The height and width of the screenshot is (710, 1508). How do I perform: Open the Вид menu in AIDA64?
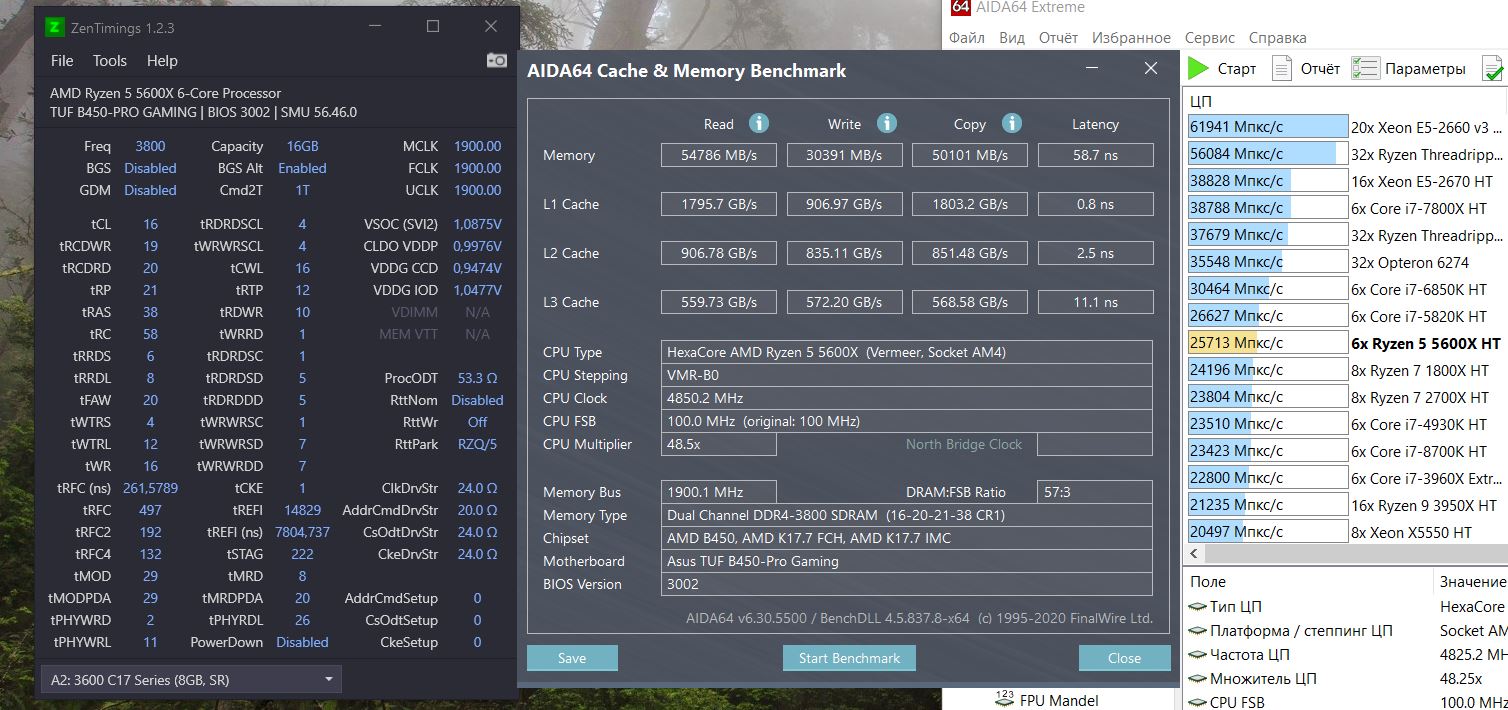1012,38
